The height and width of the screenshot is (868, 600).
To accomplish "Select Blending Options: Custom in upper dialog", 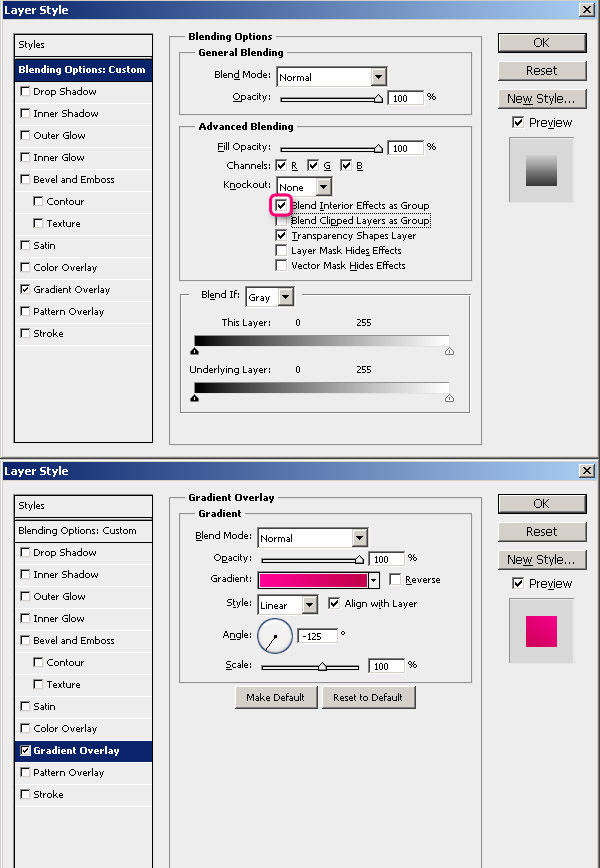I will [84, 70].
